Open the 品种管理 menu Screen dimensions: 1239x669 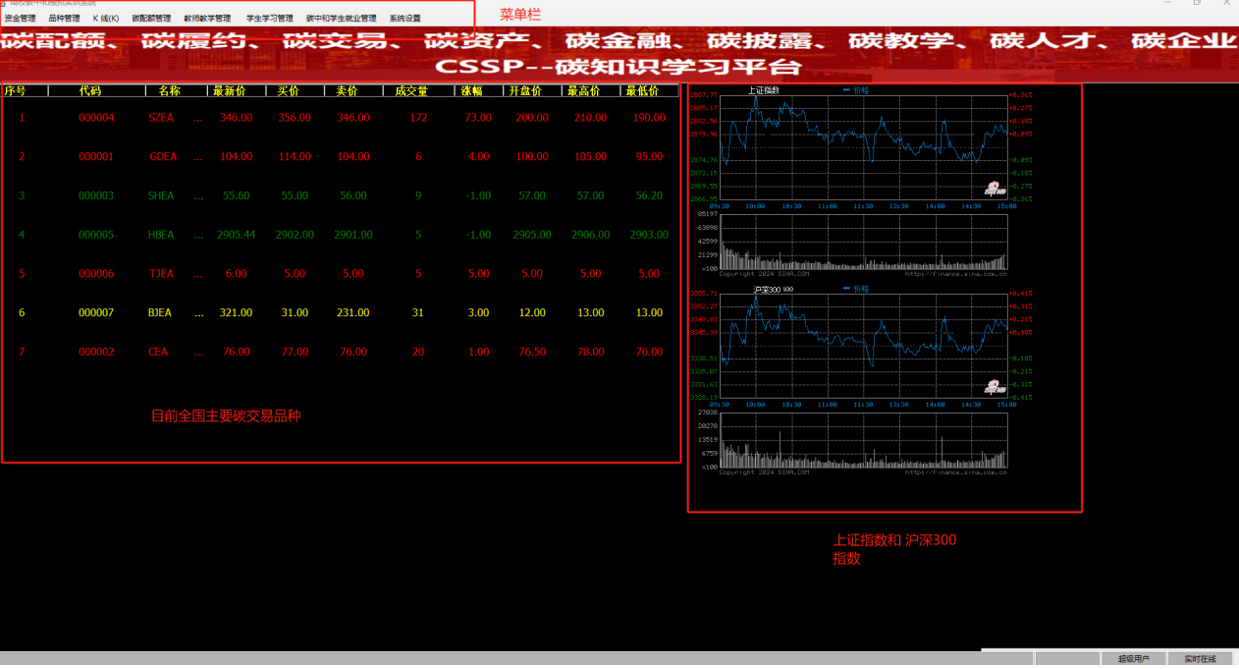pos(64,18)
